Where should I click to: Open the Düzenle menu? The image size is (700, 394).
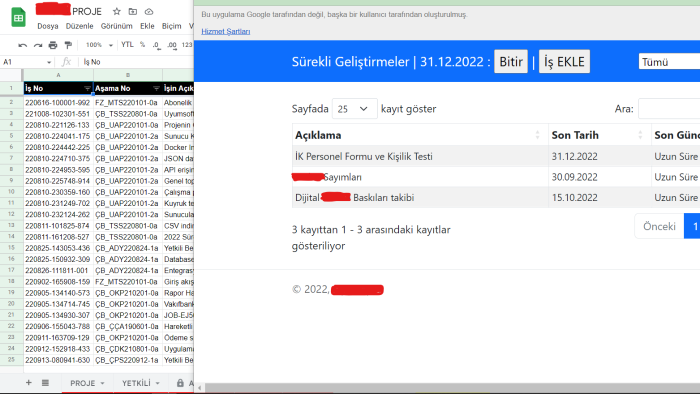[79, 26]
